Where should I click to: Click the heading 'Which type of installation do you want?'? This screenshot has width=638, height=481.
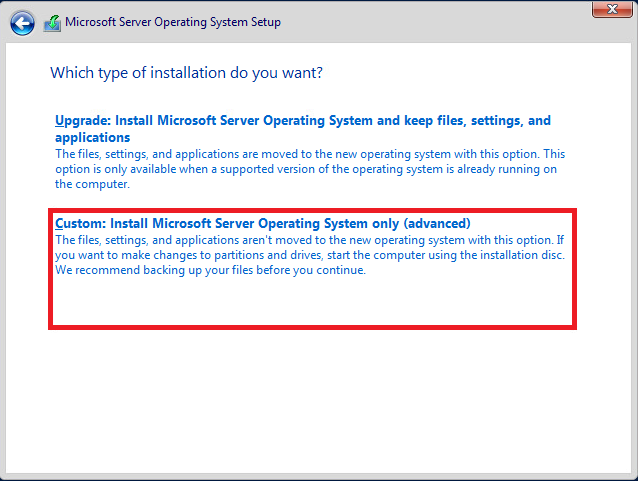pos(186,73)
